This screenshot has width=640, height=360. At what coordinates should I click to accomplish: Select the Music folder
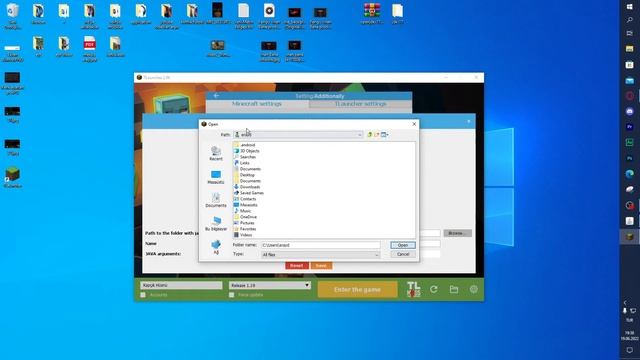[242, 211]
